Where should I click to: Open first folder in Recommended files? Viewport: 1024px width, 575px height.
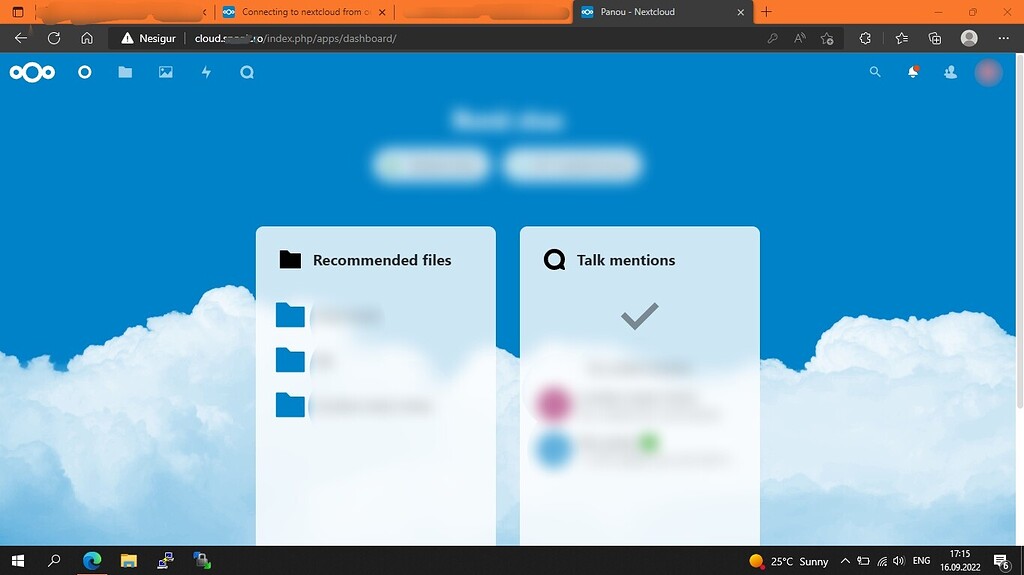click(x=290, y=316)
